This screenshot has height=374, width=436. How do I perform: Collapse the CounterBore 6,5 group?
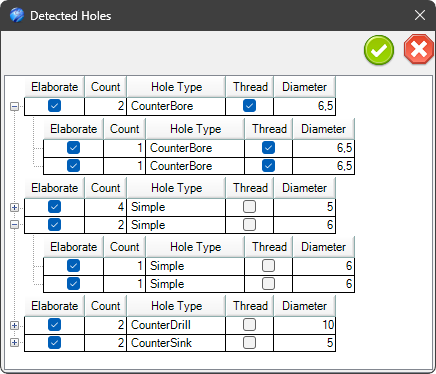point(14,107)
